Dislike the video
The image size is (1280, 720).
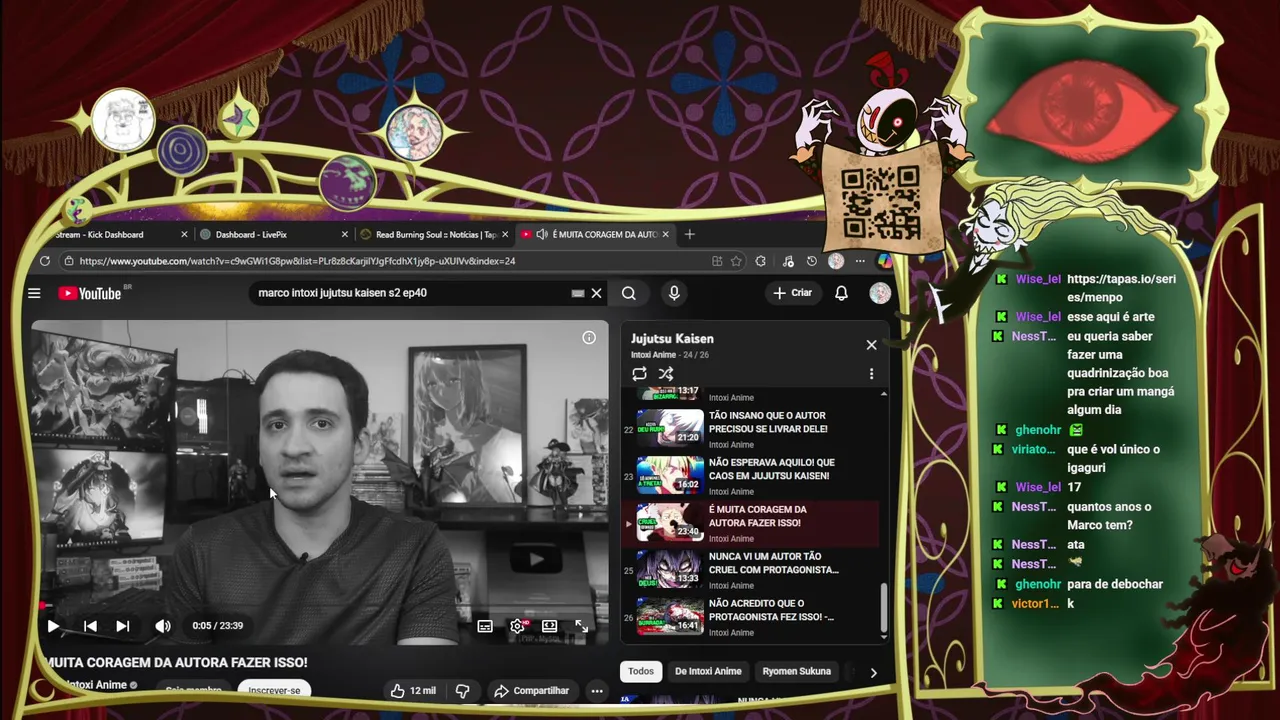462,691
